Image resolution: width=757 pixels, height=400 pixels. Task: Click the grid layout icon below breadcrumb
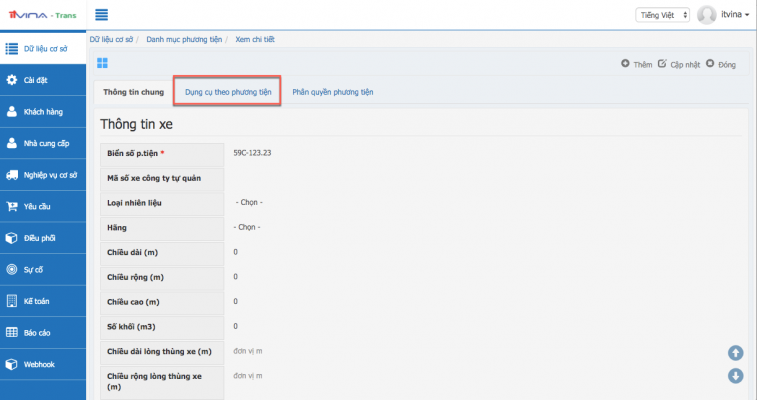(102, 63)
